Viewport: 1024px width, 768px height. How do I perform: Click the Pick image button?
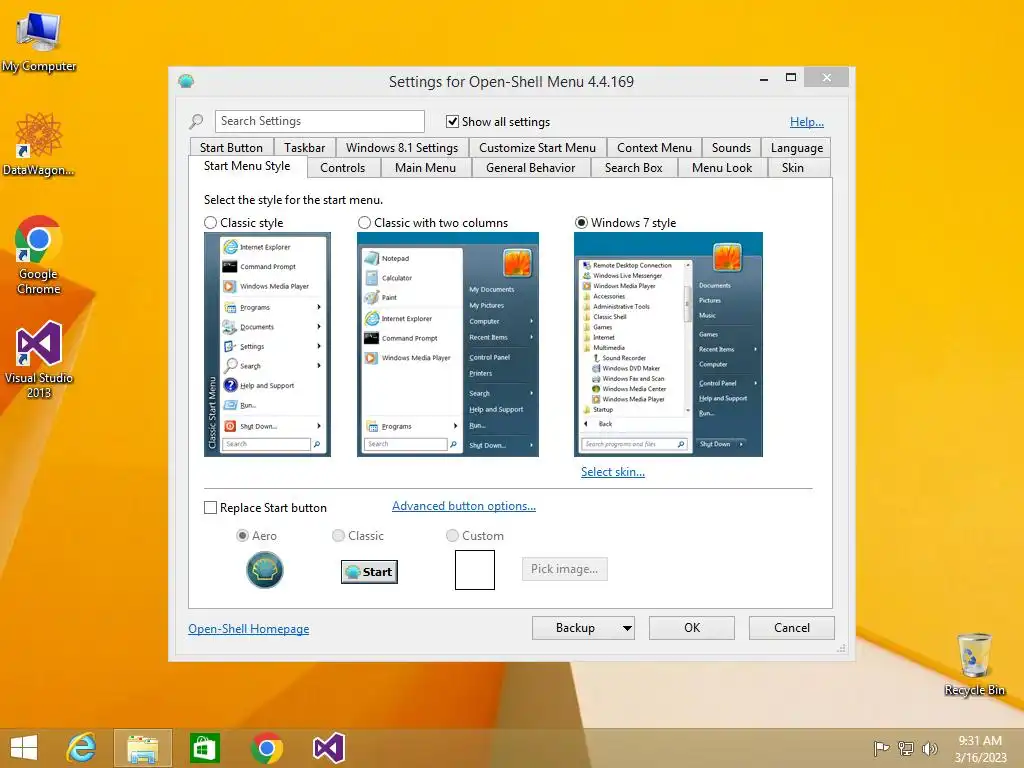tap(564, 569)
